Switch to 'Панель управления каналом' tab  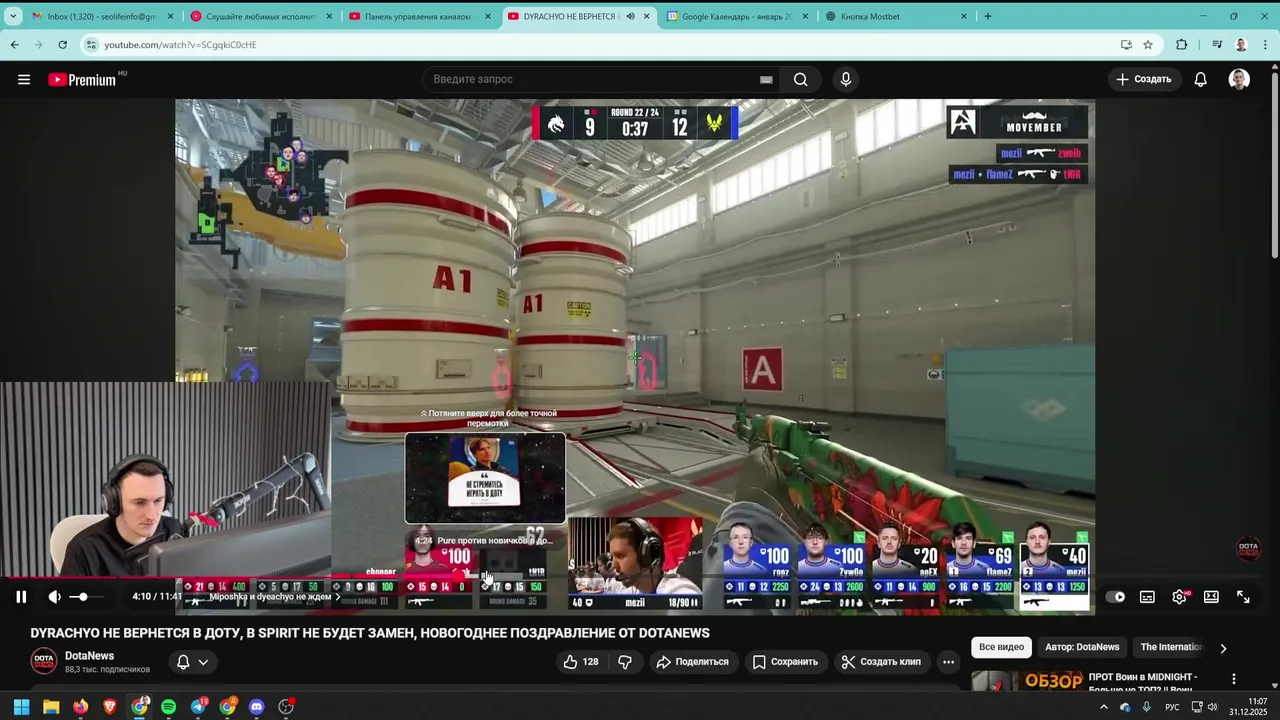pos(417,16)
